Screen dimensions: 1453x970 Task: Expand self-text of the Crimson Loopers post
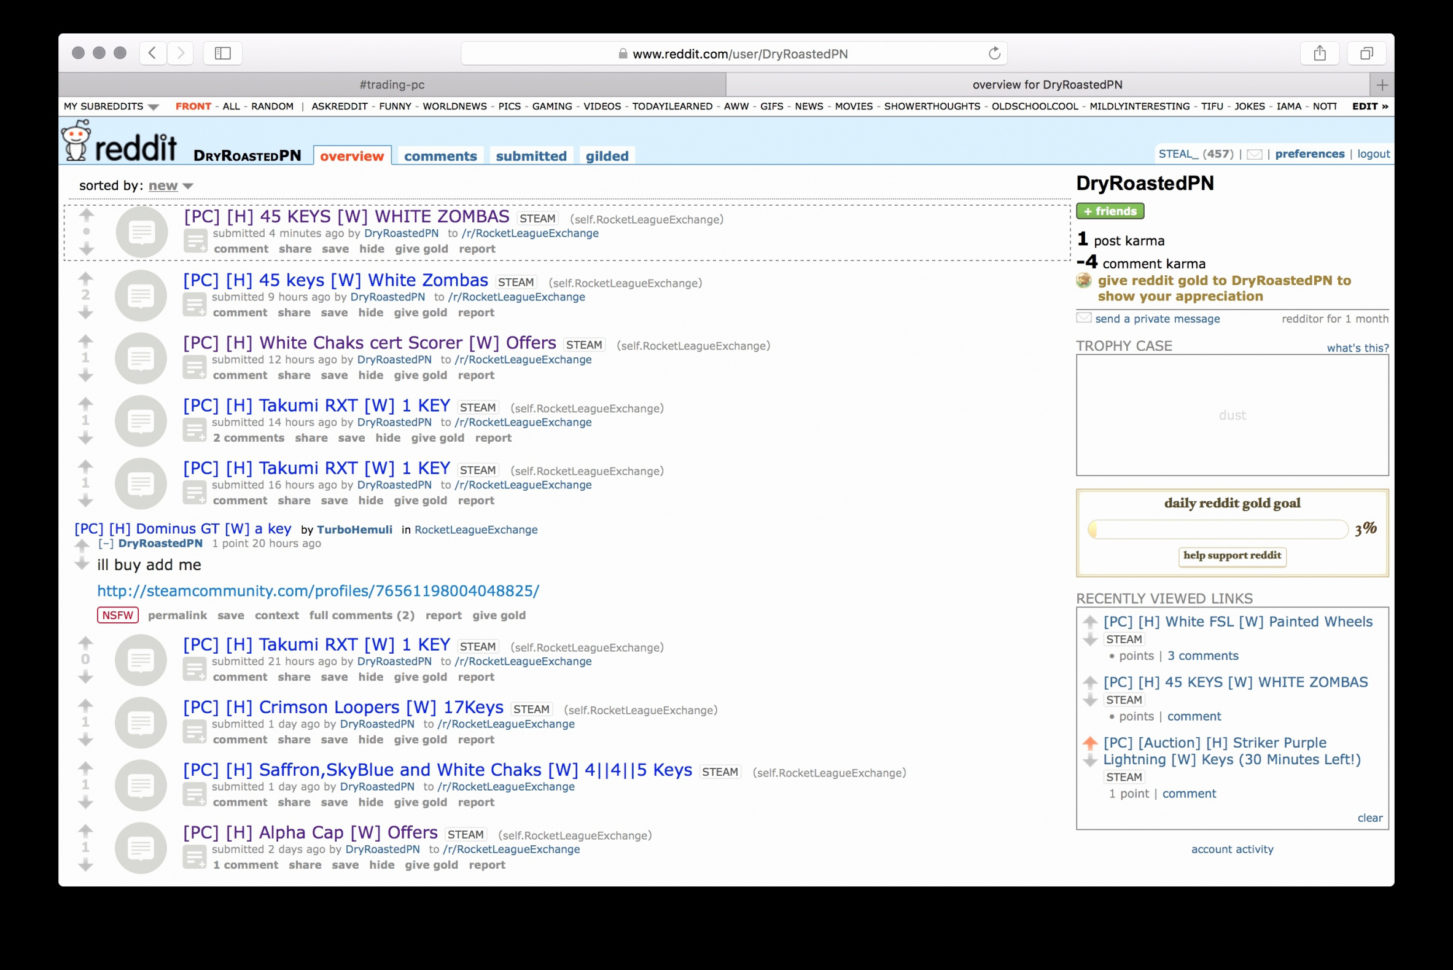click(194, 731)
